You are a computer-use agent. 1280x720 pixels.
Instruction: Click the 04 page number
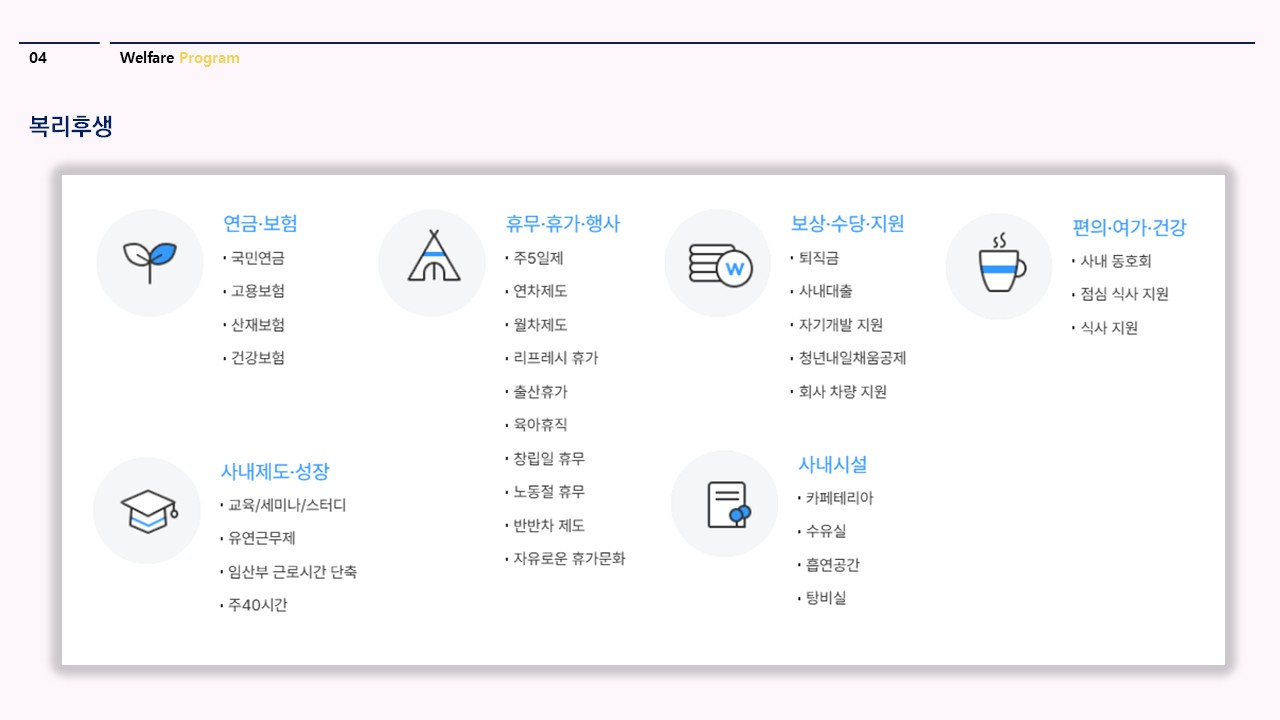[x=38, y=58]
